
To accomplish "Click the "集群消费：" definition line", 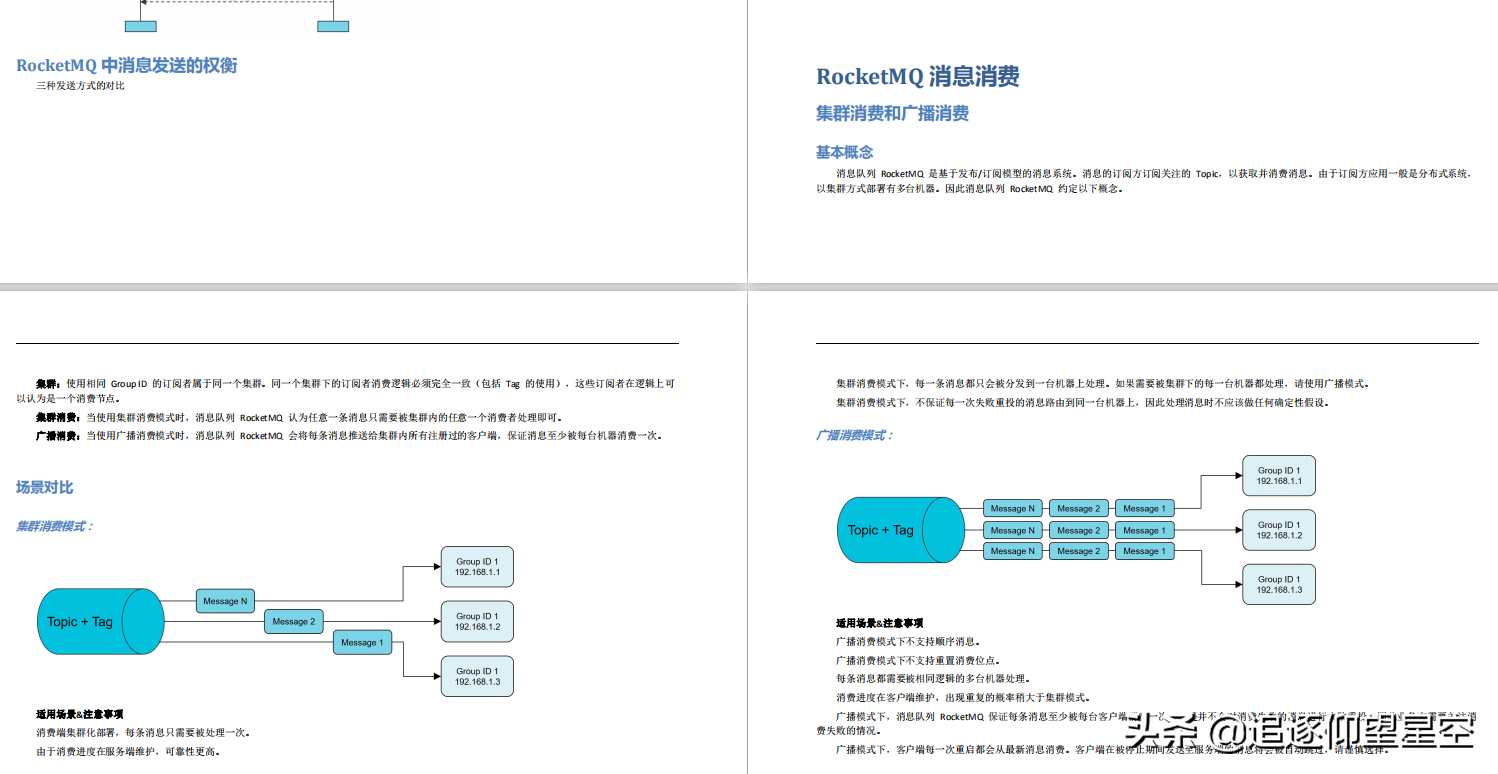I will (299, 417).
